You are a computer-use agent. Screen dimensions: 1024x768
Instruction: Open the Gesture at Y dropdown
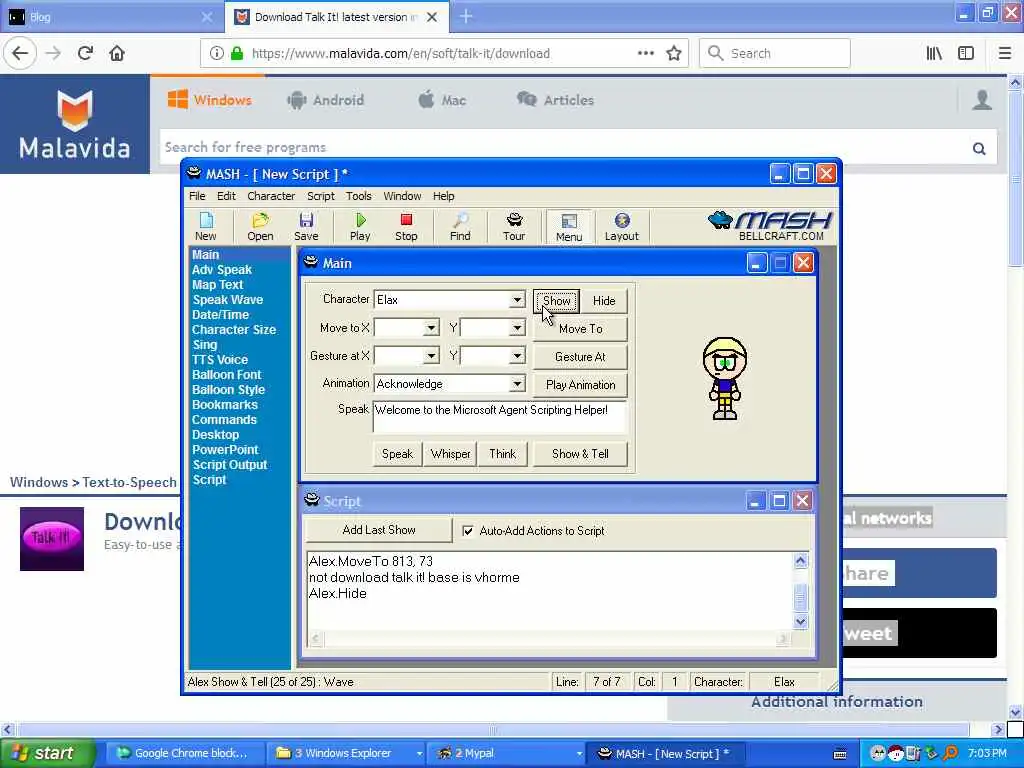click(x=517, y=356)
